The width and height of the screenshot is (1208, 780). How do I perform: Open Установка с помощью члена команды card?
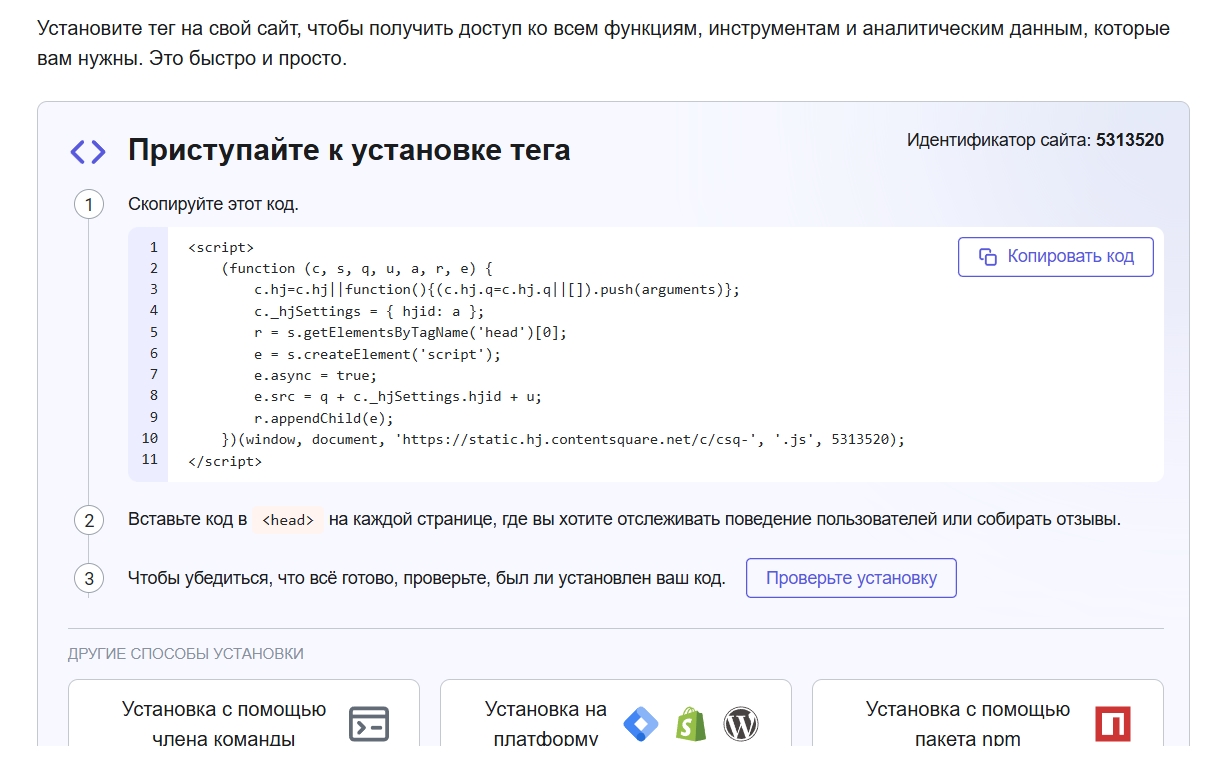click(x=244, y=713)
